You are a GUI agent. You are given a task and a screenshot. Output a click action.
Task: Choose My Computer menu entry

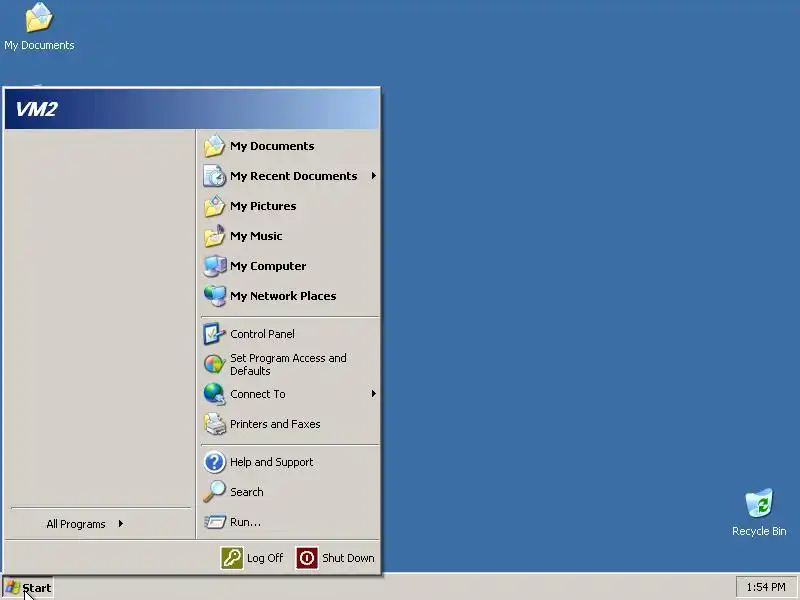tap(290, 266)
